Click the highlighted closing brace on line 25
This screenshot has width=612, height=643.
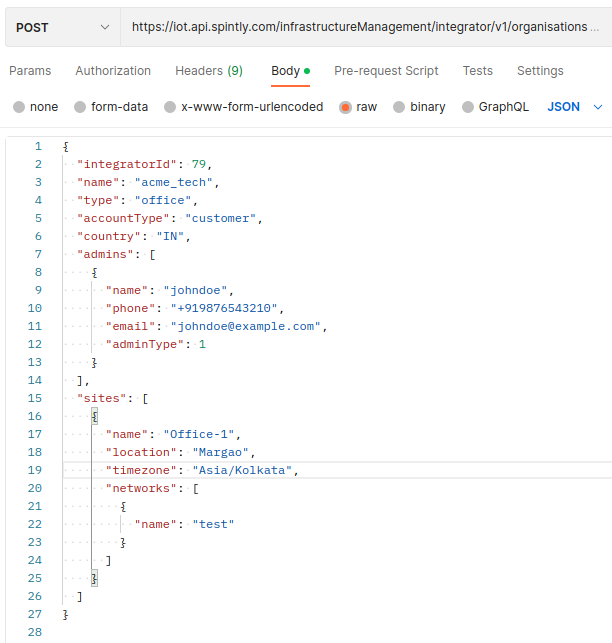tap(95, 579)
